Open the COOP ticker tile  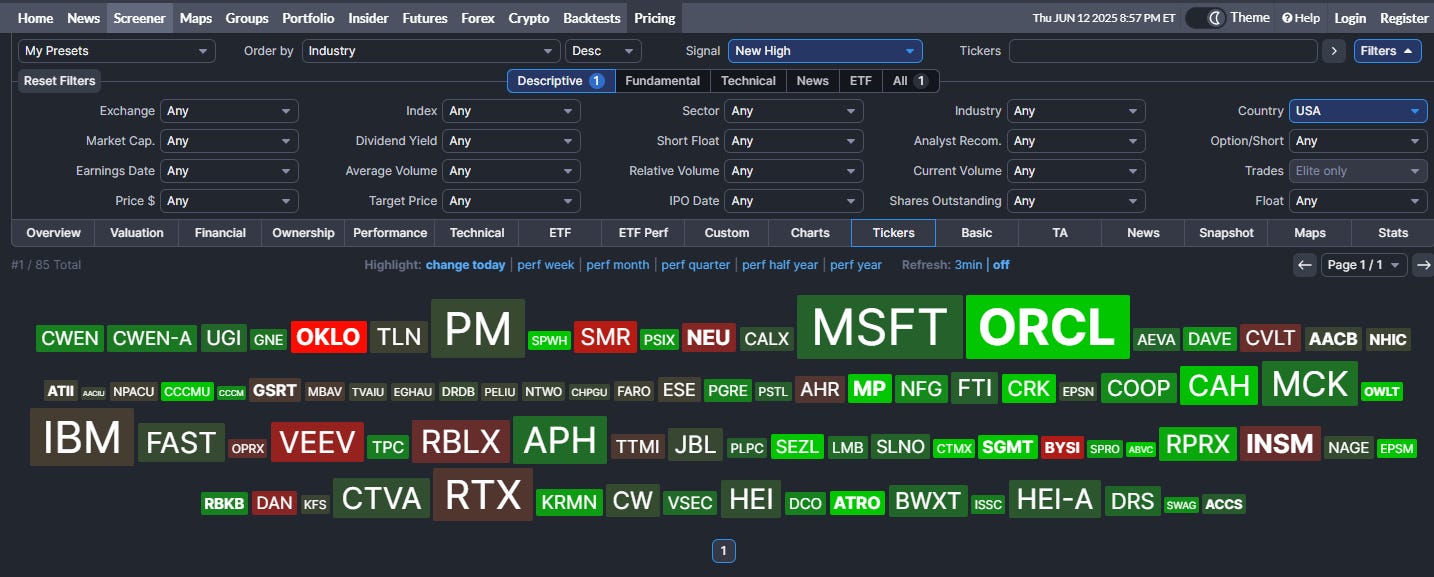pos(1139,387)
